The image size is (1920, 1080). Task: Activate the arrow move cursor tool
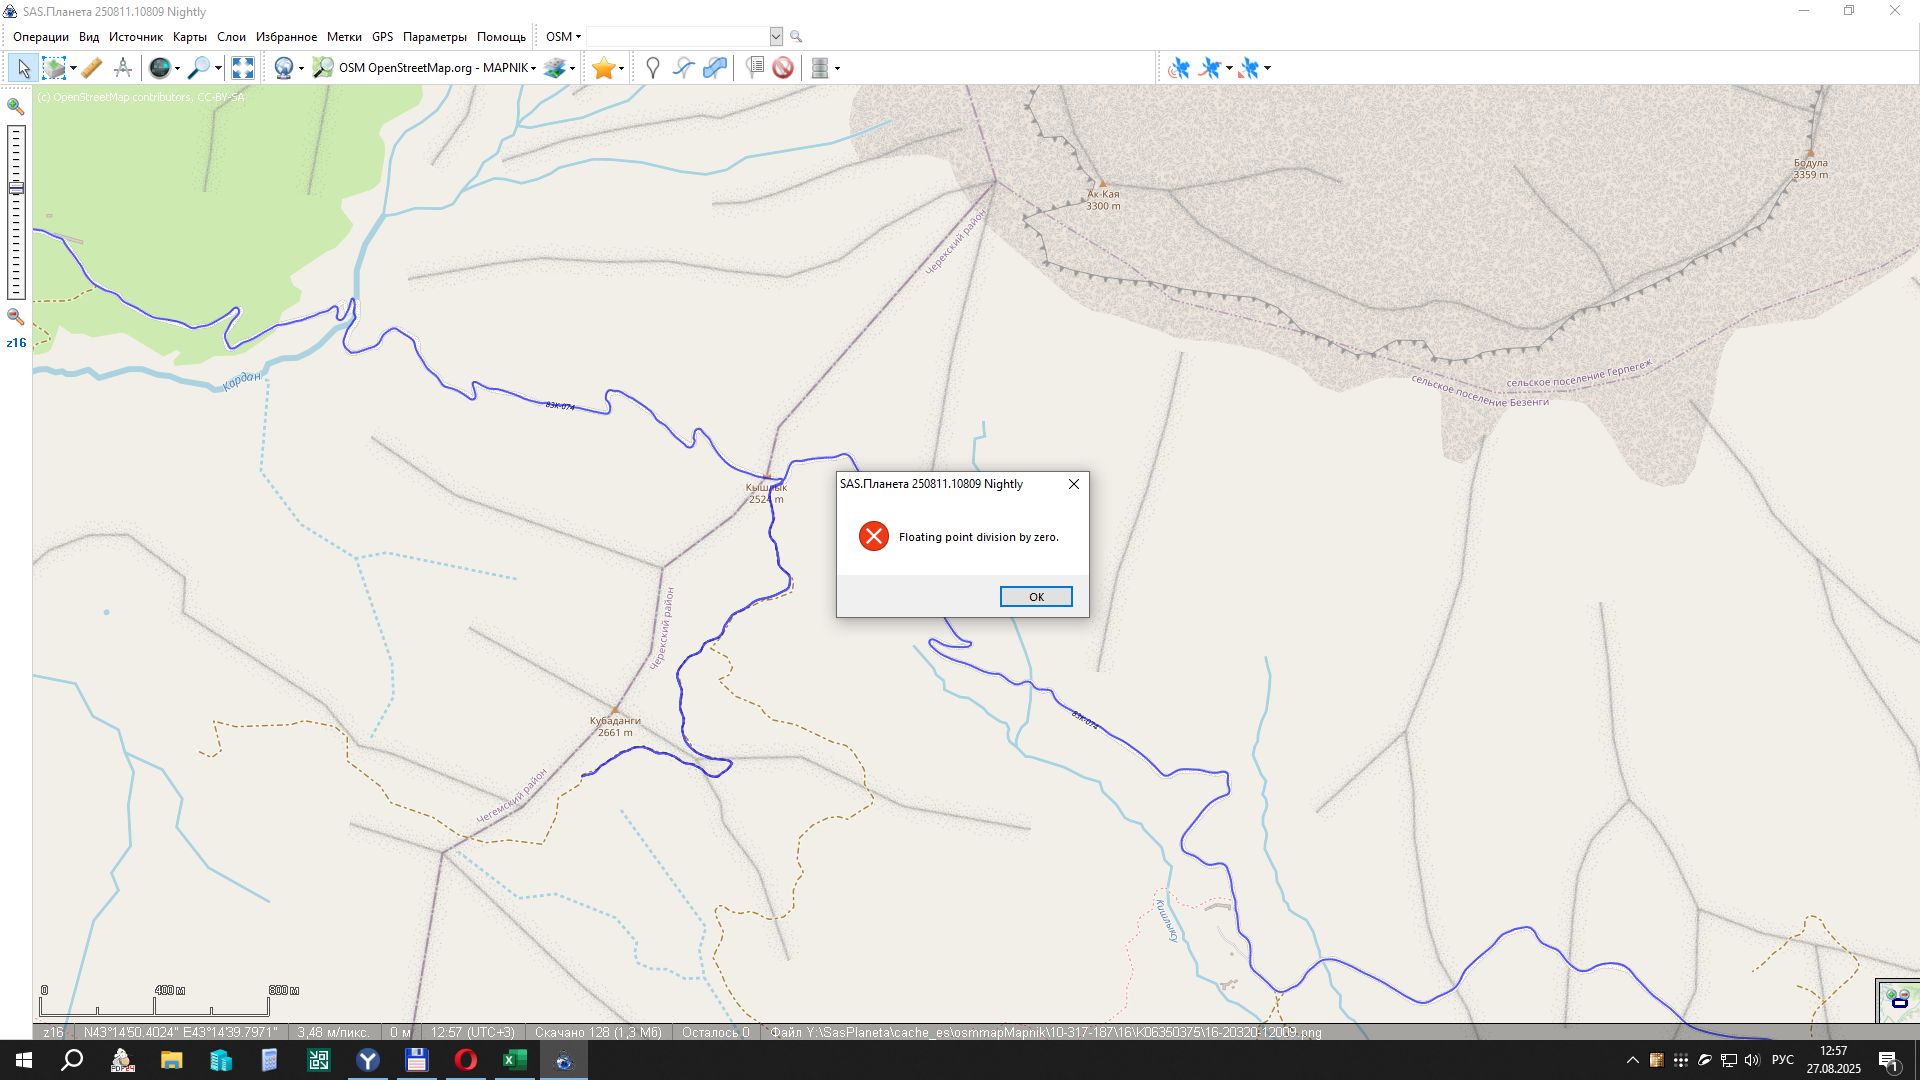pyautogui.click(x=23, y=68)
